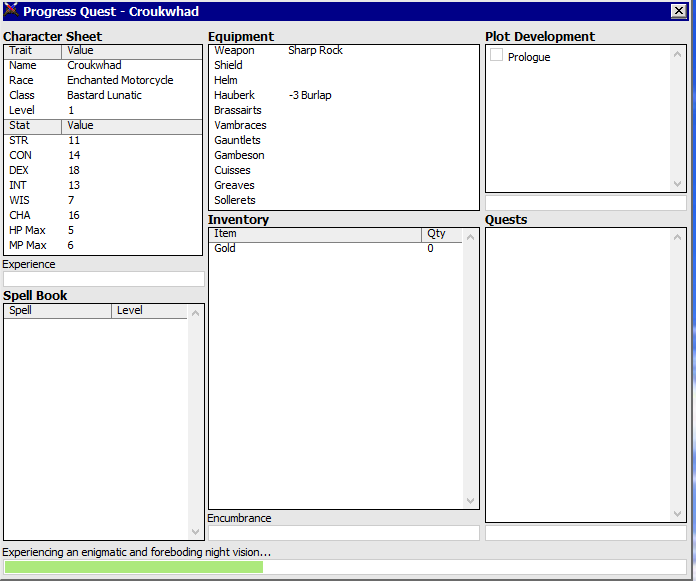Select the Race row Enchanted Motorcycle
Viewport: 696px width, 581px height.
click(x=103, y=80)
